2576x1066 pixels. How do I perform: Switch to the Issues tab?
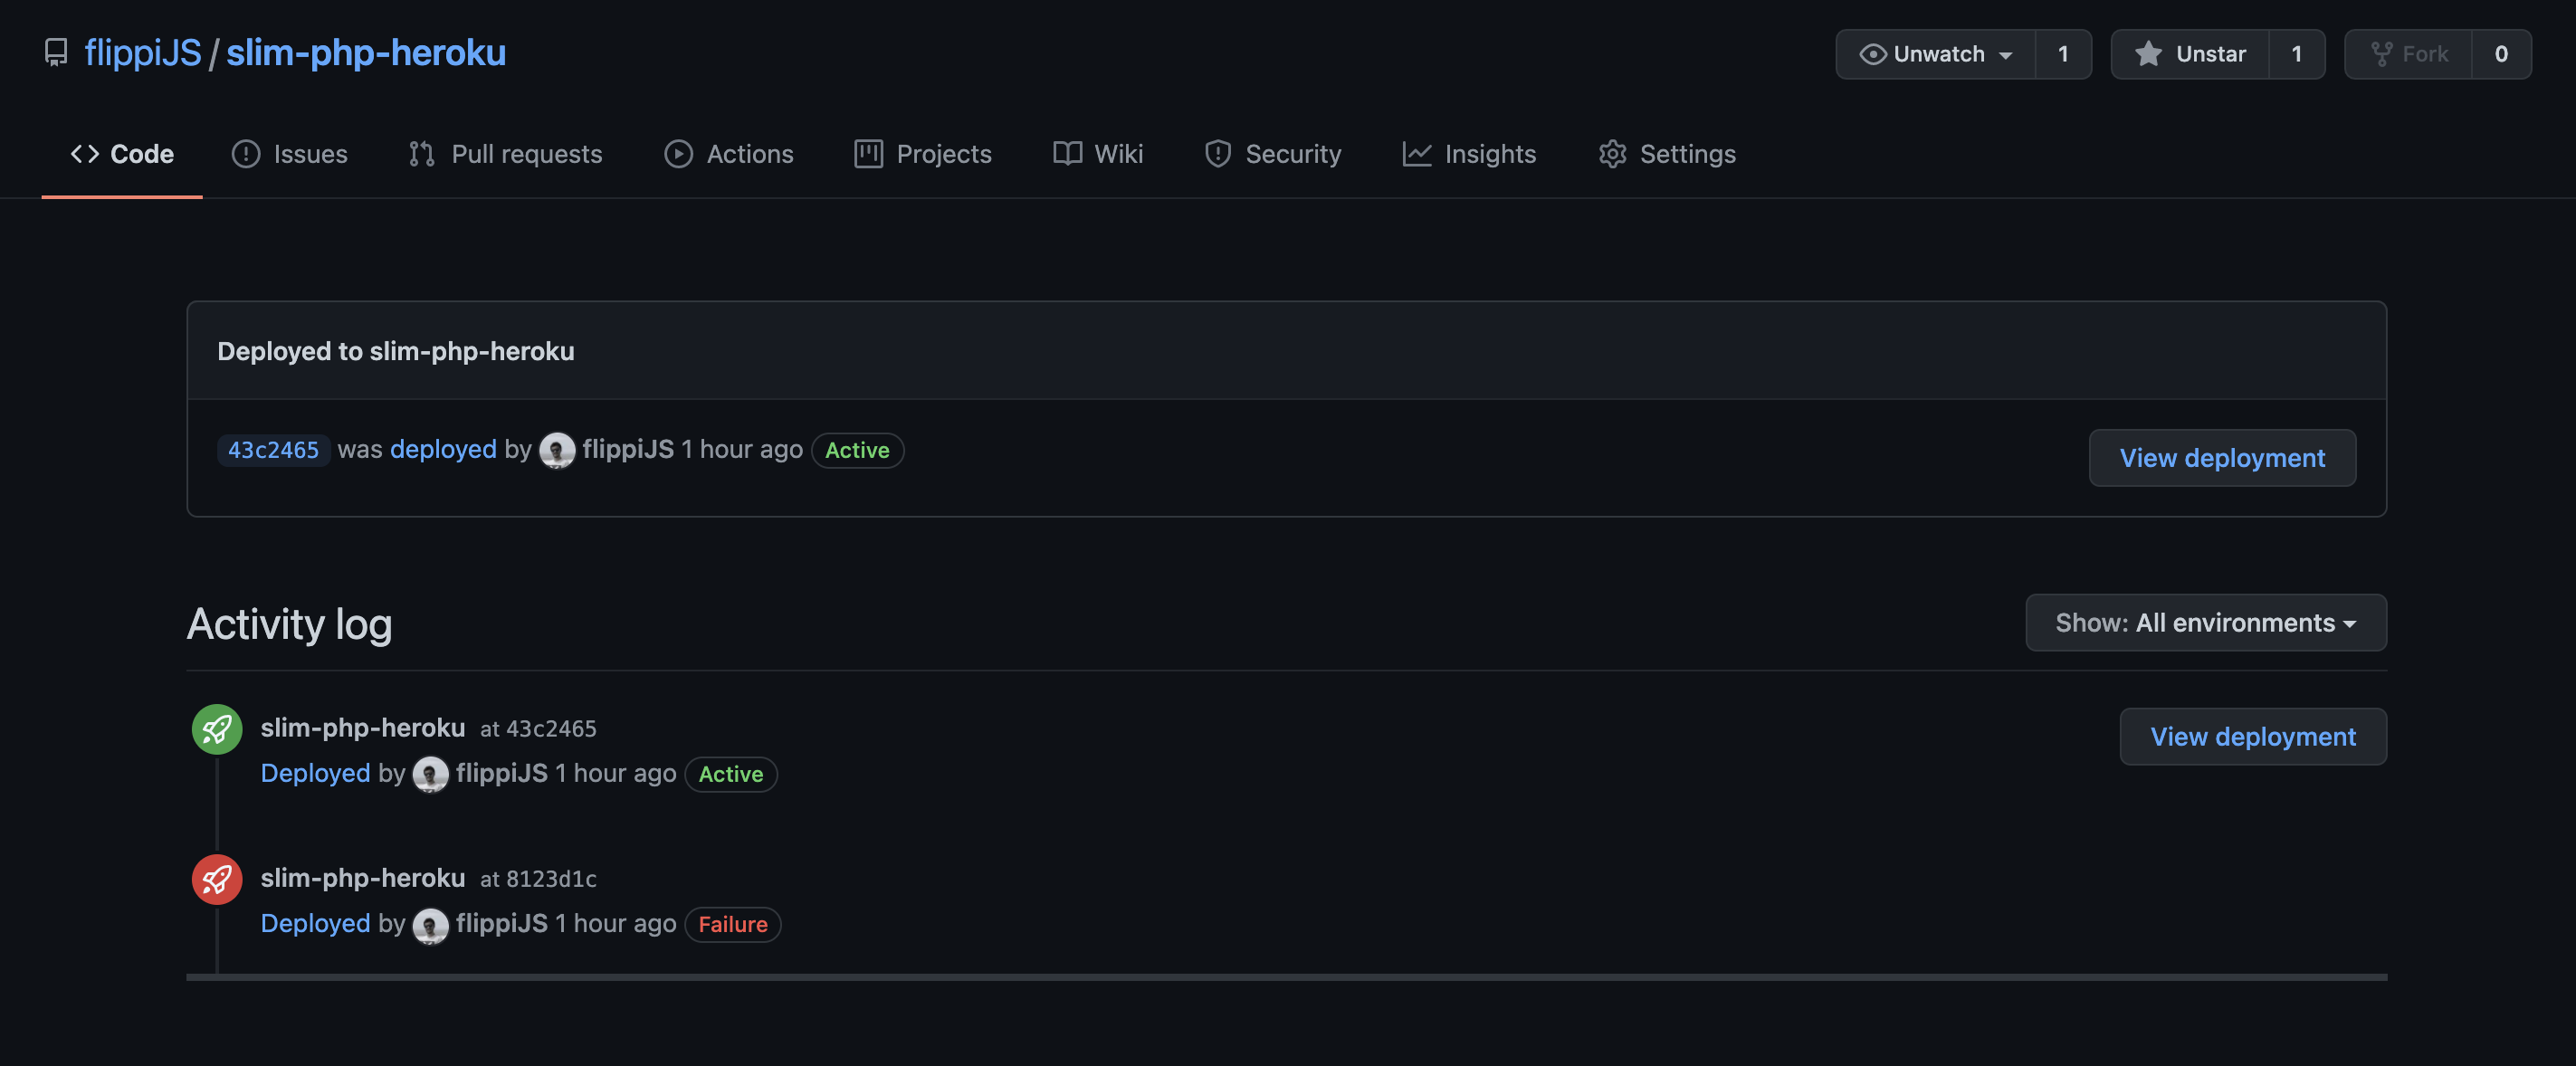(x=289, y=154)
